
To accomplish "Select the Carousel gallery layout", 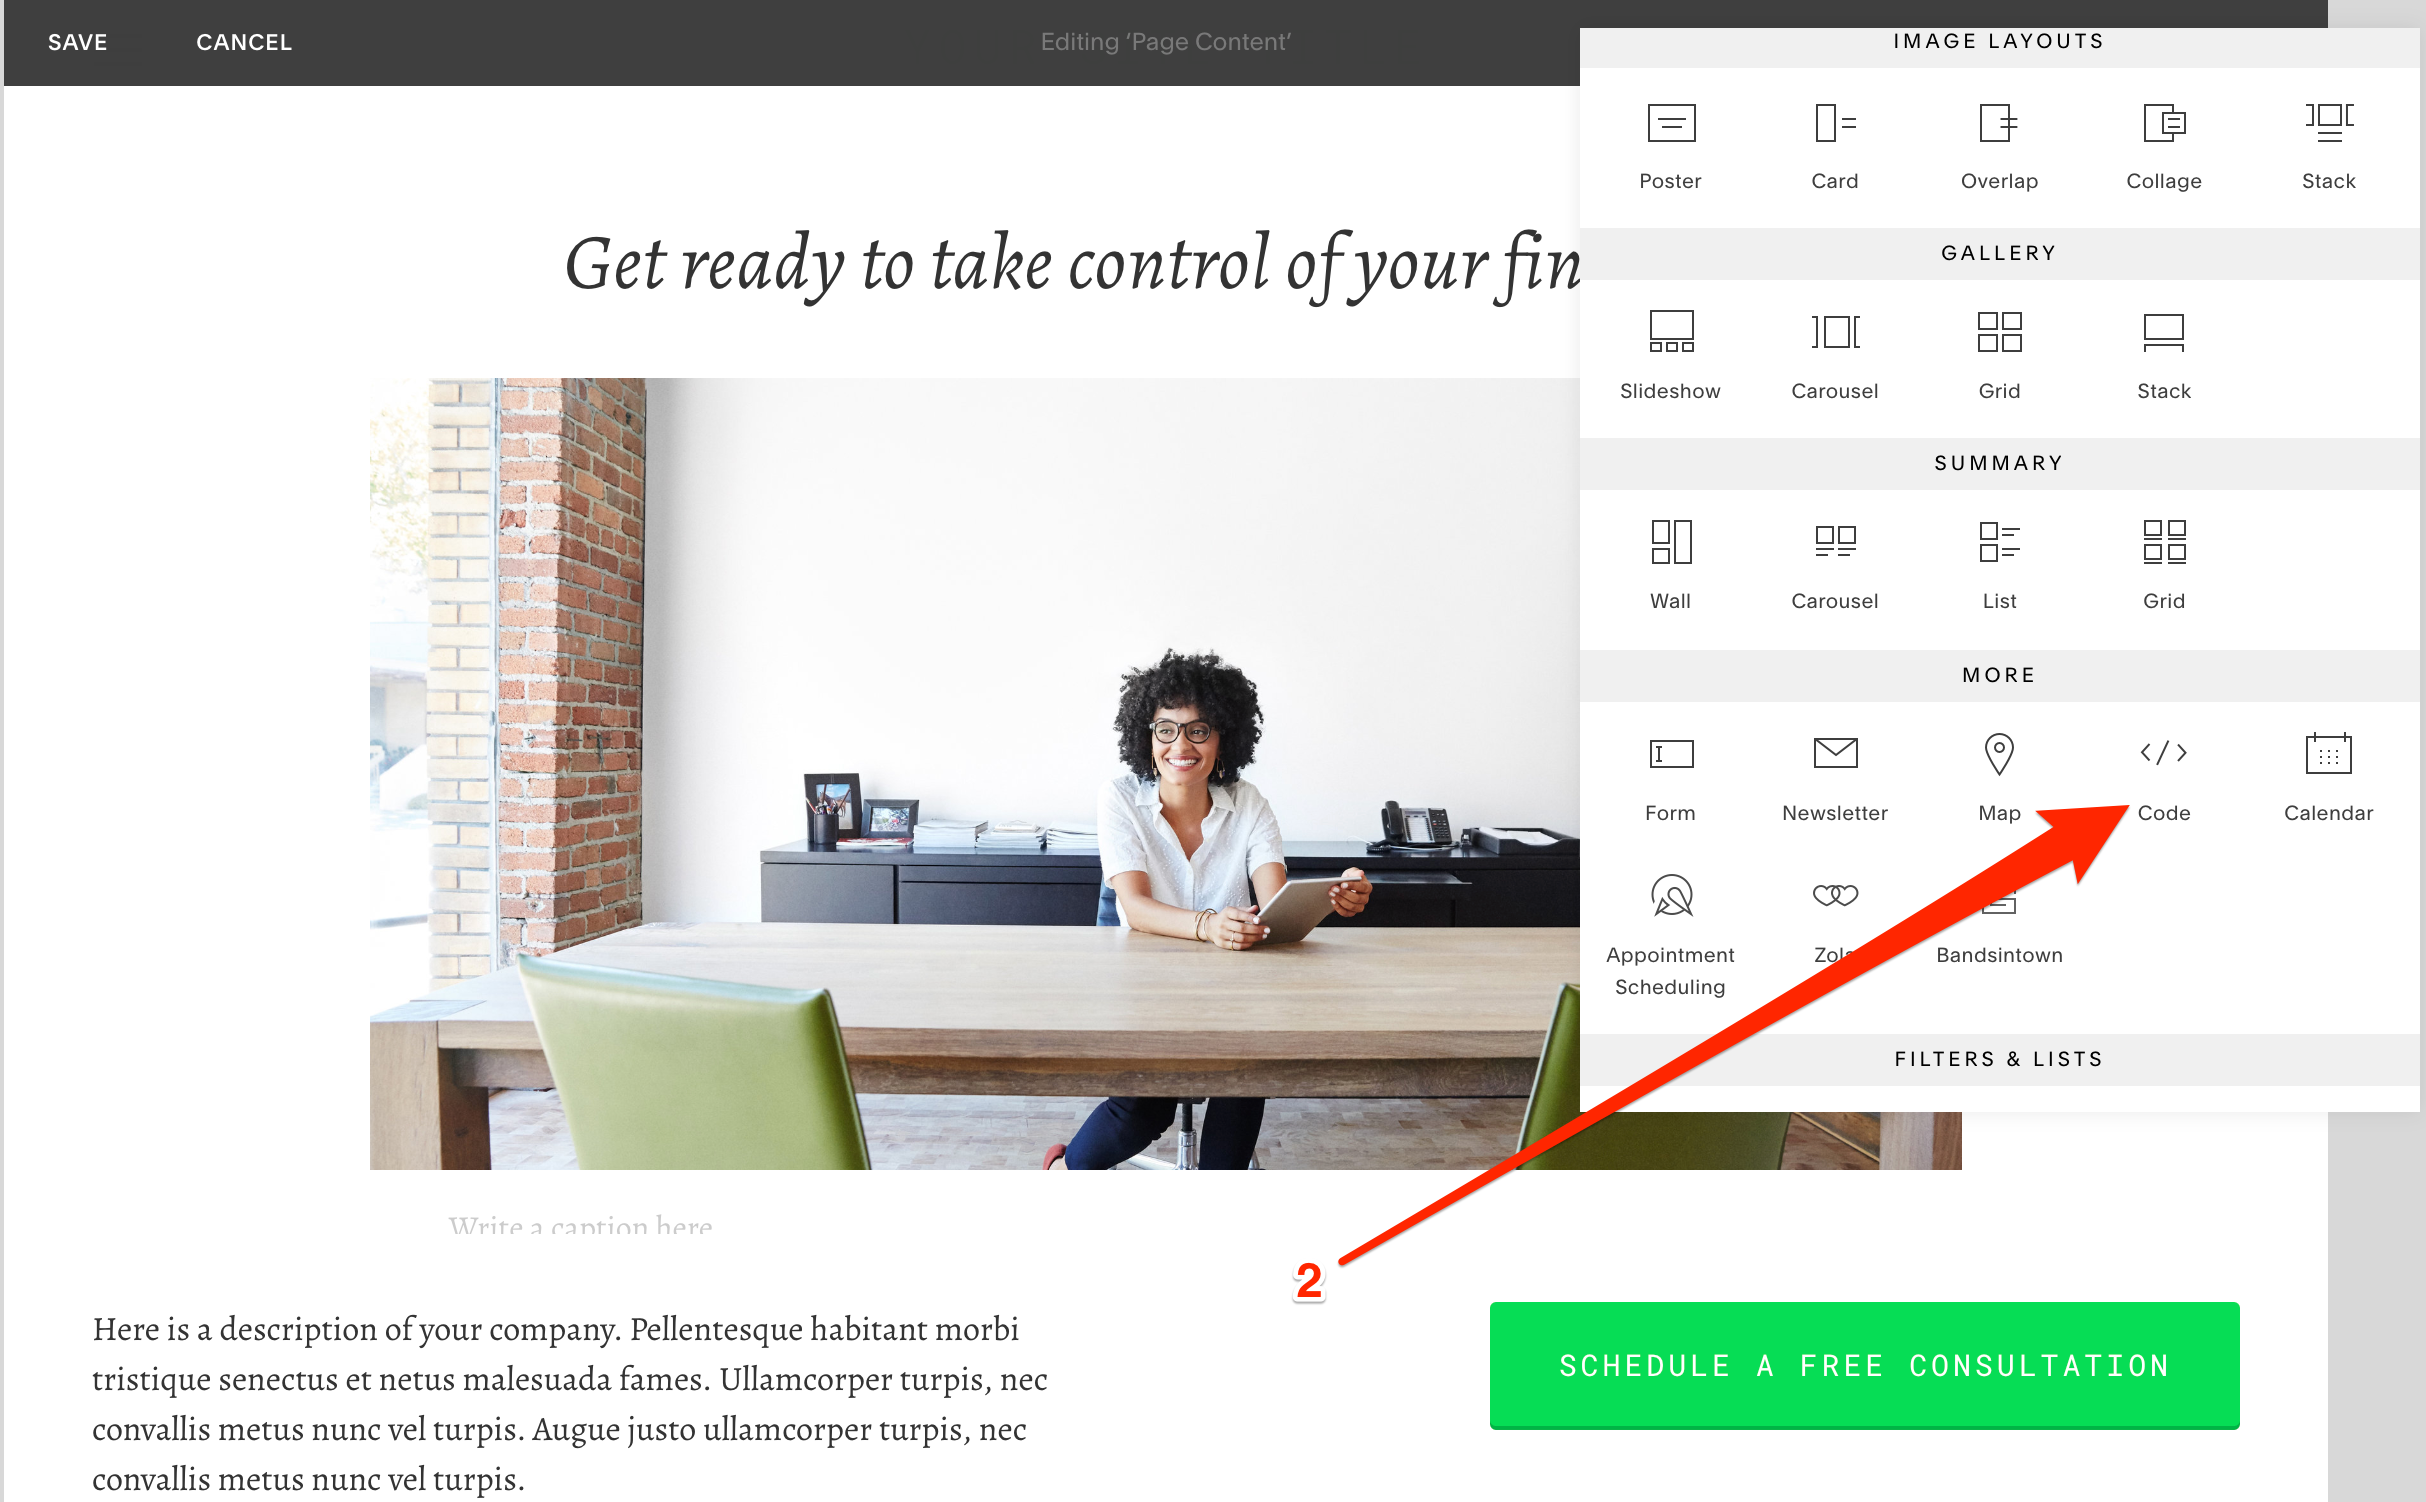I will pos(1832,355).
